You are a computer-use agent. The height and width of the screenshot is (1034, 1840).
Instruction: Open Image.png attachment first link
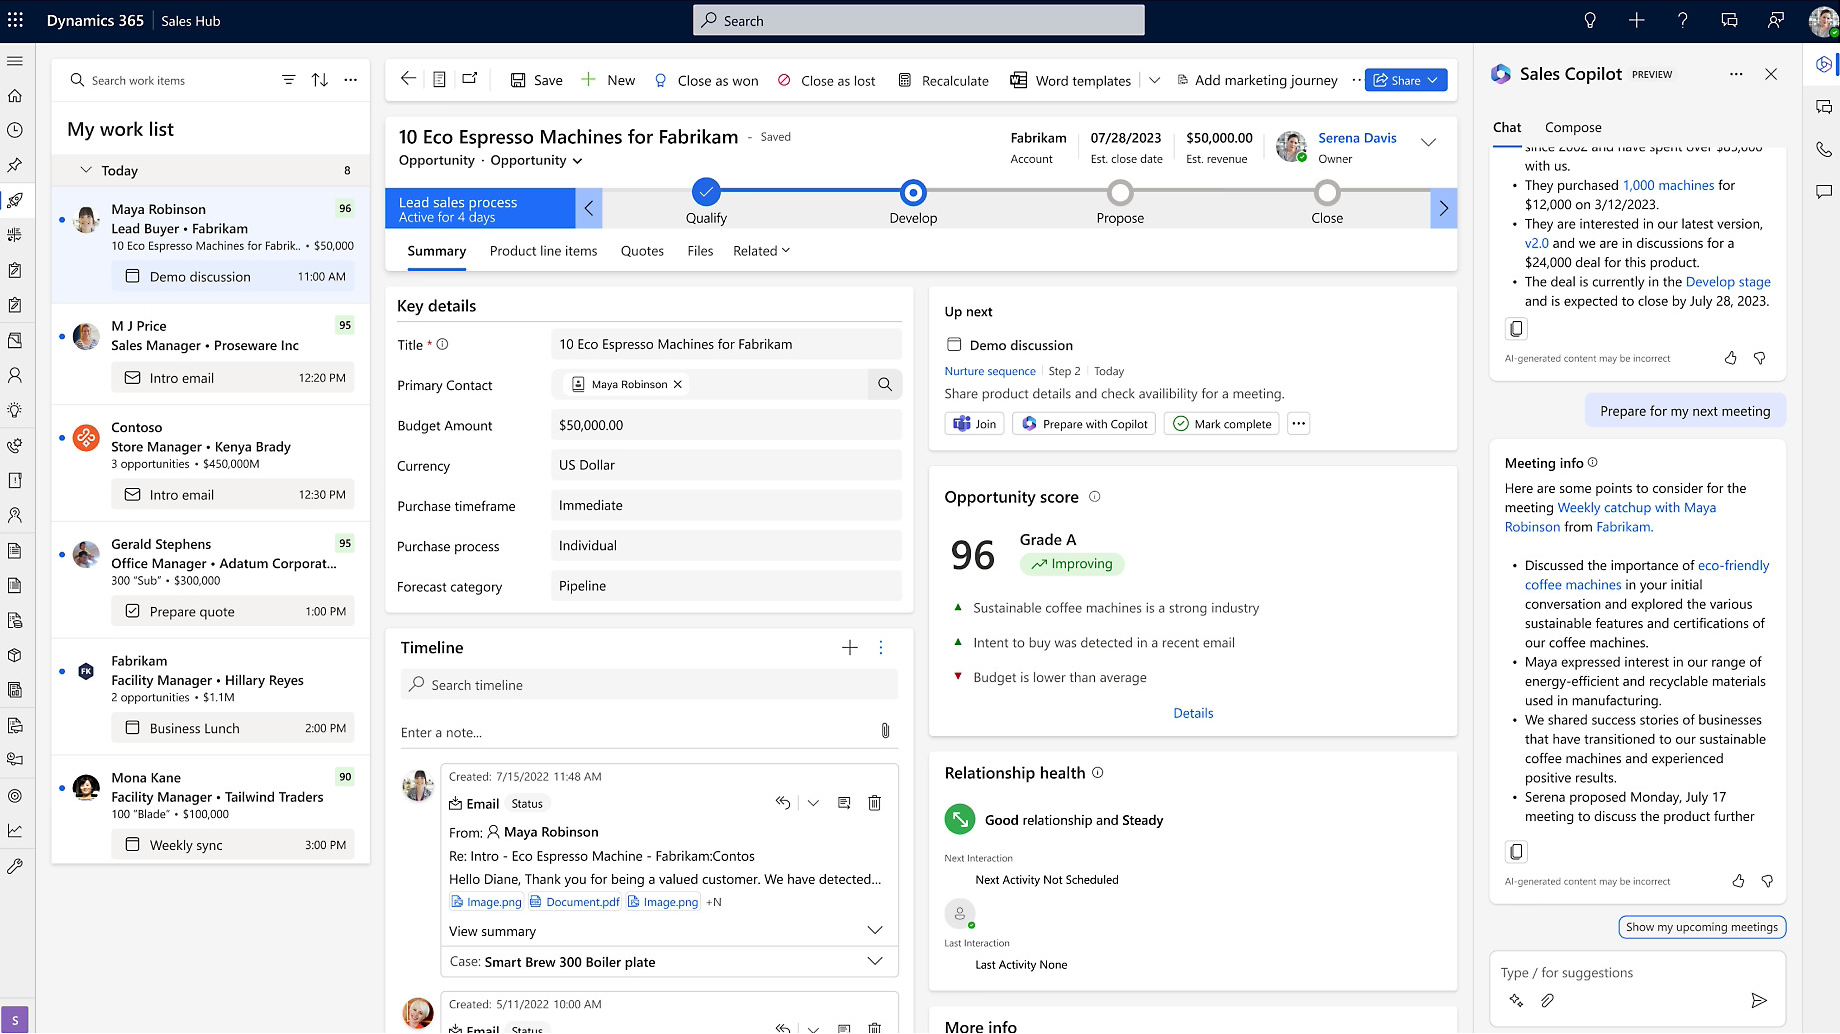487,902
